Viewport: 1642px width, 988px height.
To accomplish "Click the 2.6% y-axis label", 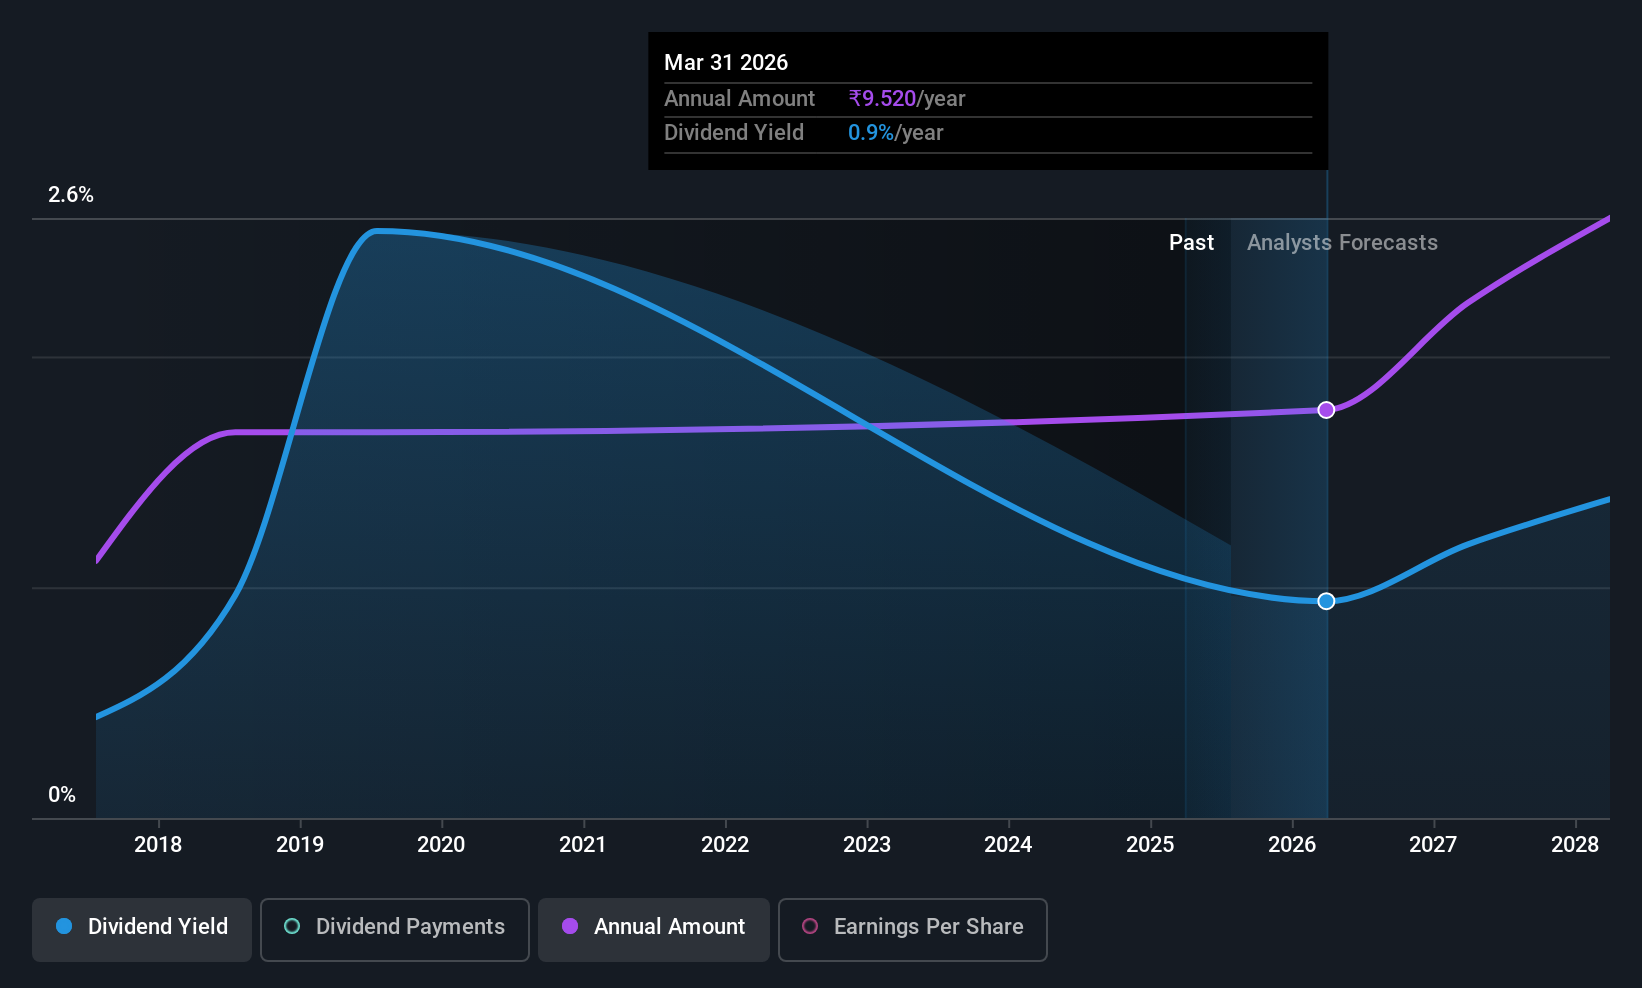I will tap(71, 195).
